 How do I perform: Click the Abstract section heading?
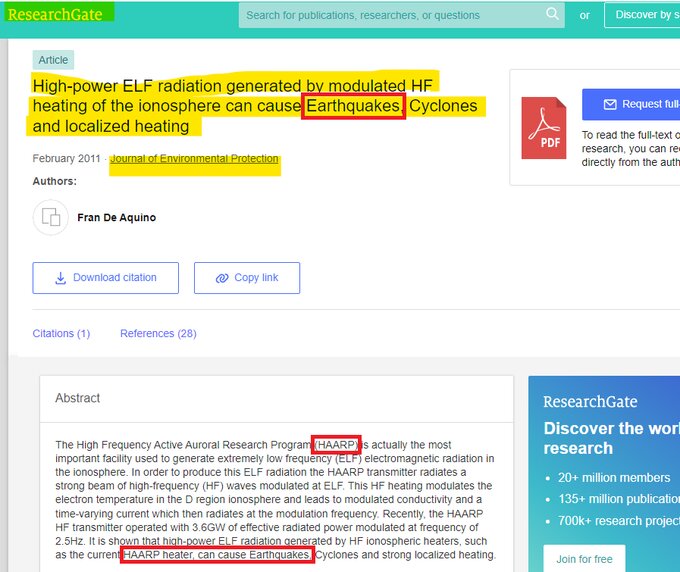(78, 398)
